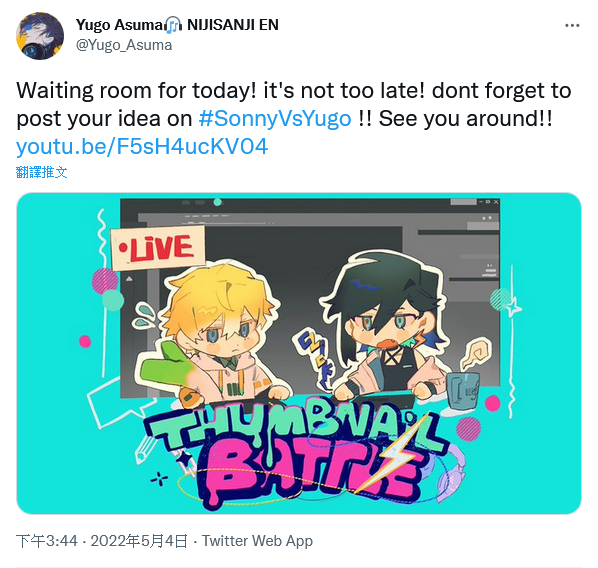This screenshot has height=568, width=598.
Task: Click the THUMBNAIL BATTLE title art
Action: point(297,454)
